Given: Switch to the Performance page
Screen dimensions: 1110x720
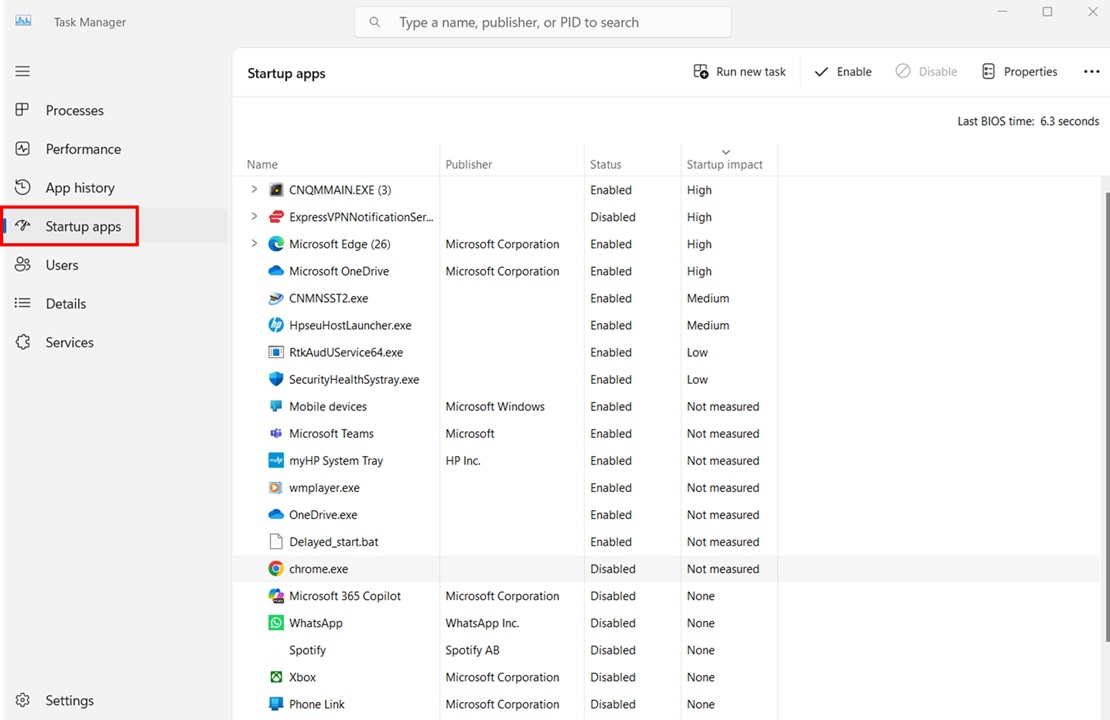Looking at the screenshot, I should pyautogui.click(x=83, y=149).
